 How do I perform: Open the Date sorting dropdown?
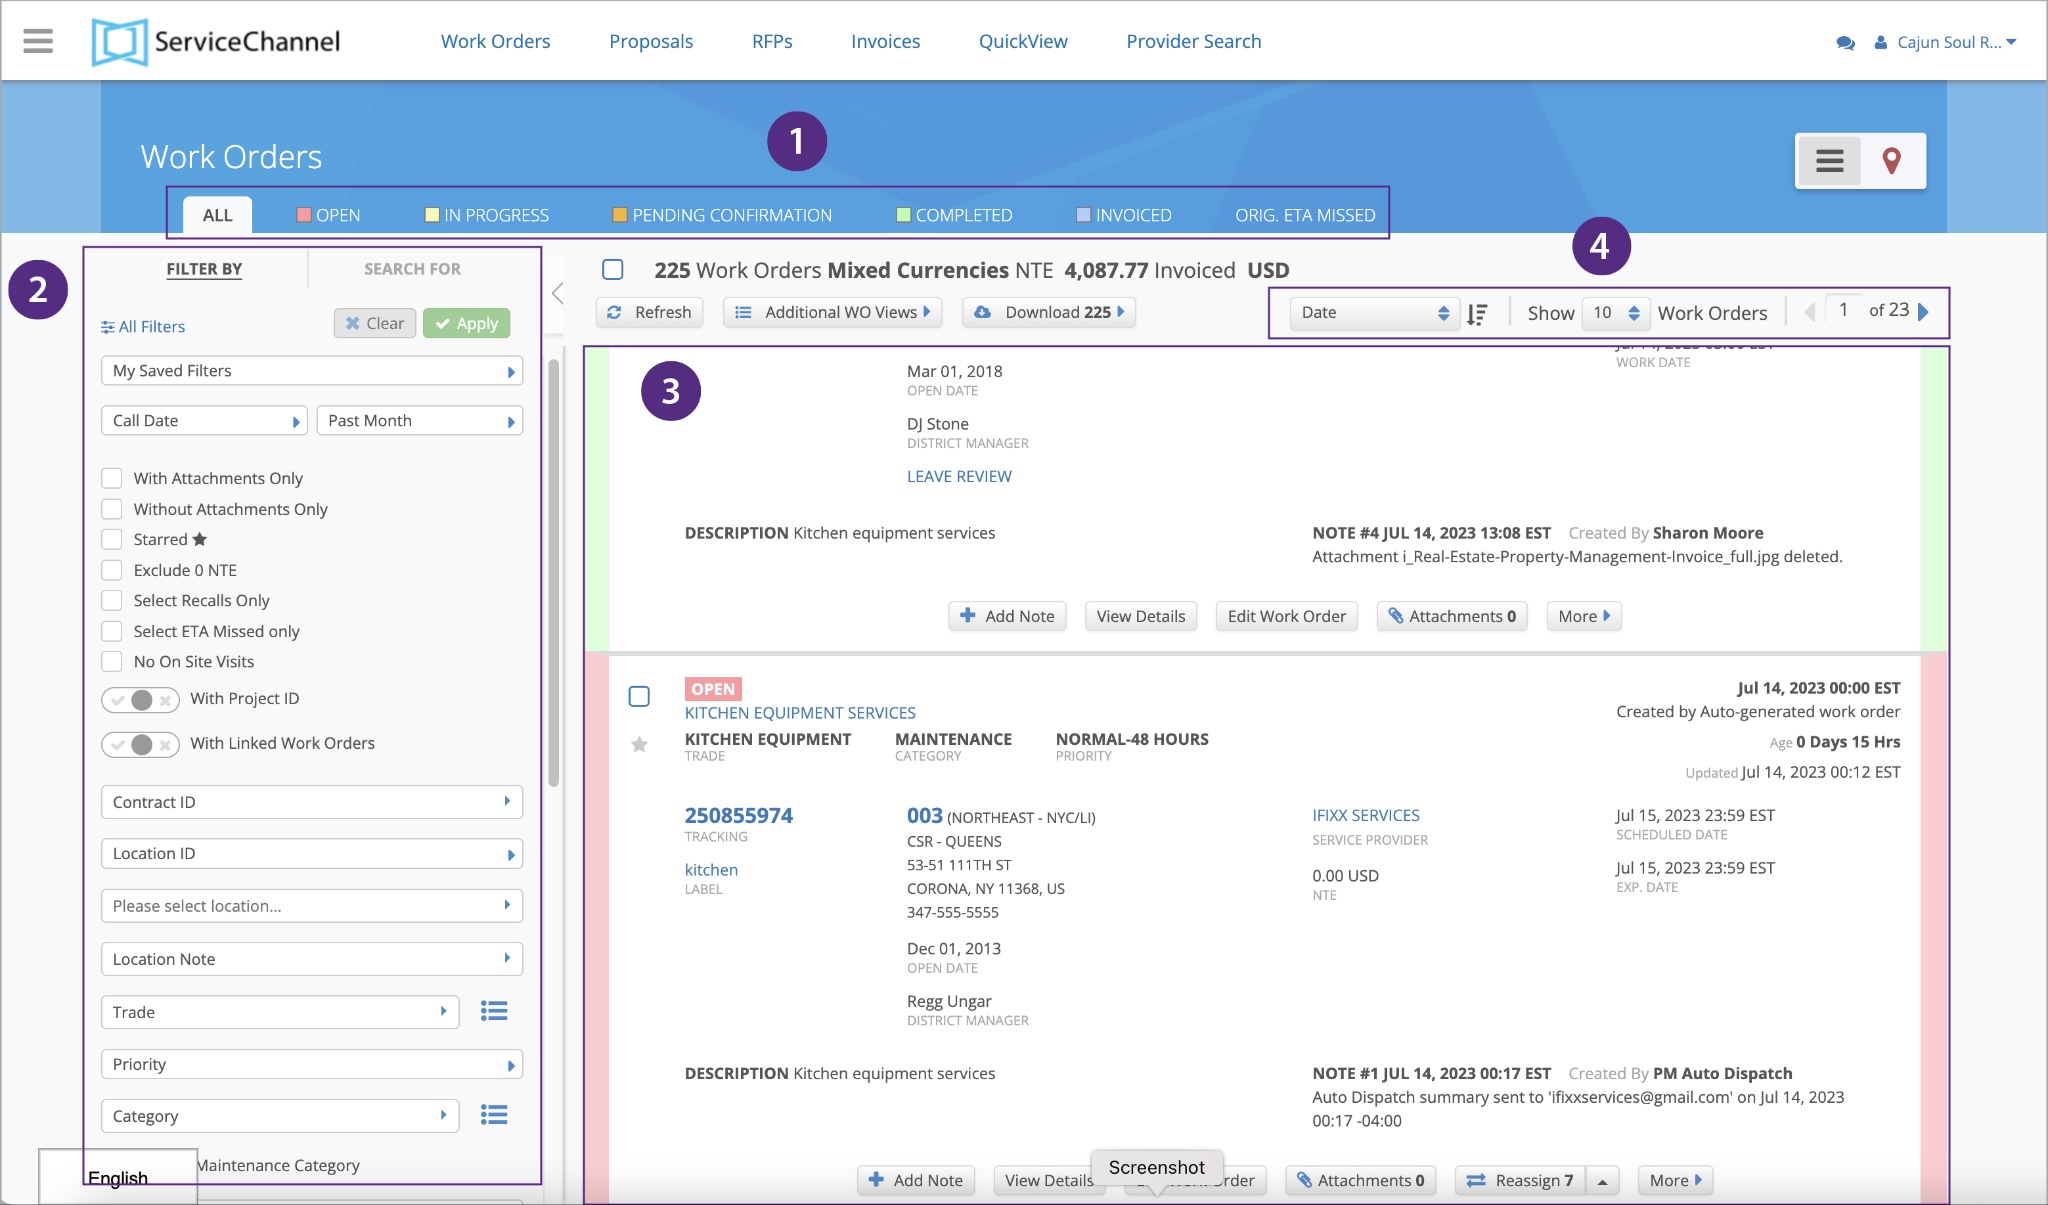click(1375, 312)
